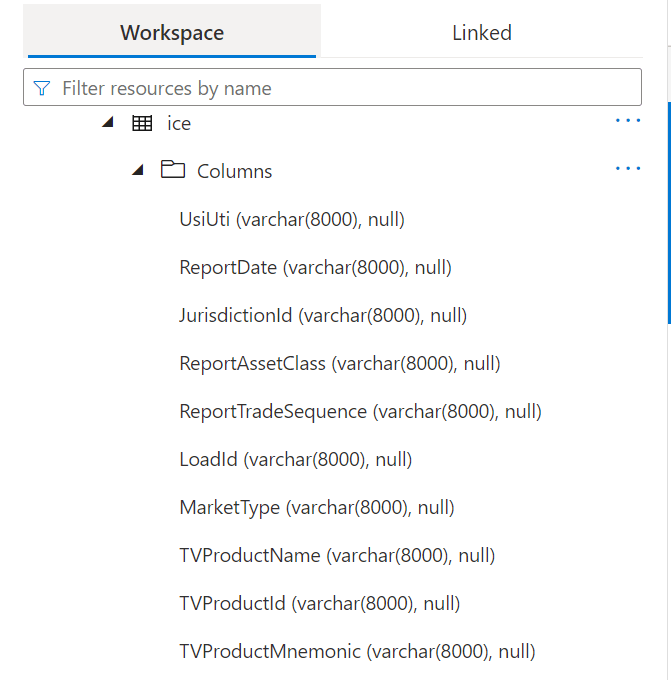Collapse the Columns folder
The width and height of the screenshot is (671, 680).
click(138, 170)
